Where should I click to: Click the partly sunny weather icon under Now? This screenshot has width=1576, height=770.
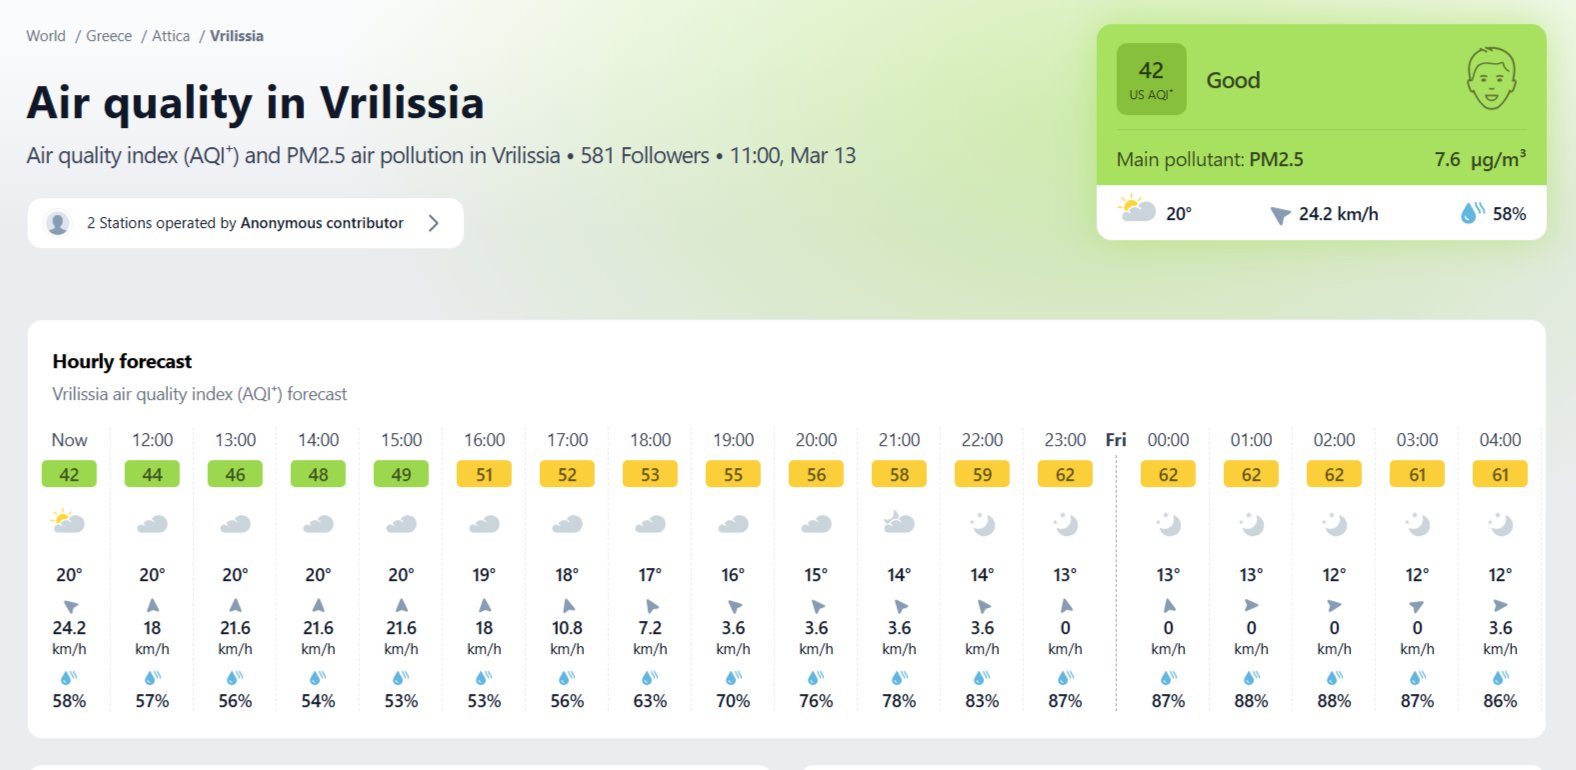68,521
